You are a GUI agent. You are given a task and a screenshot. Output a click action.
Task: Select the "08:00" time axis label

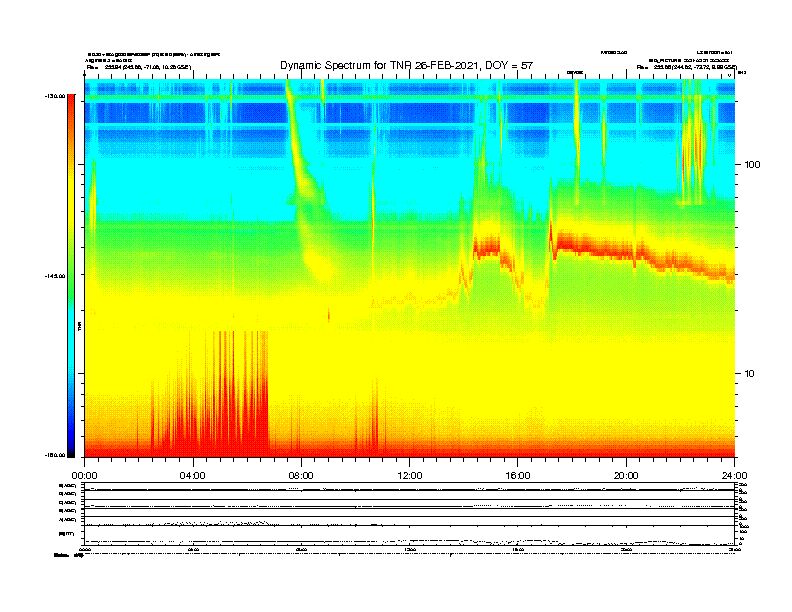click(301, 476)
